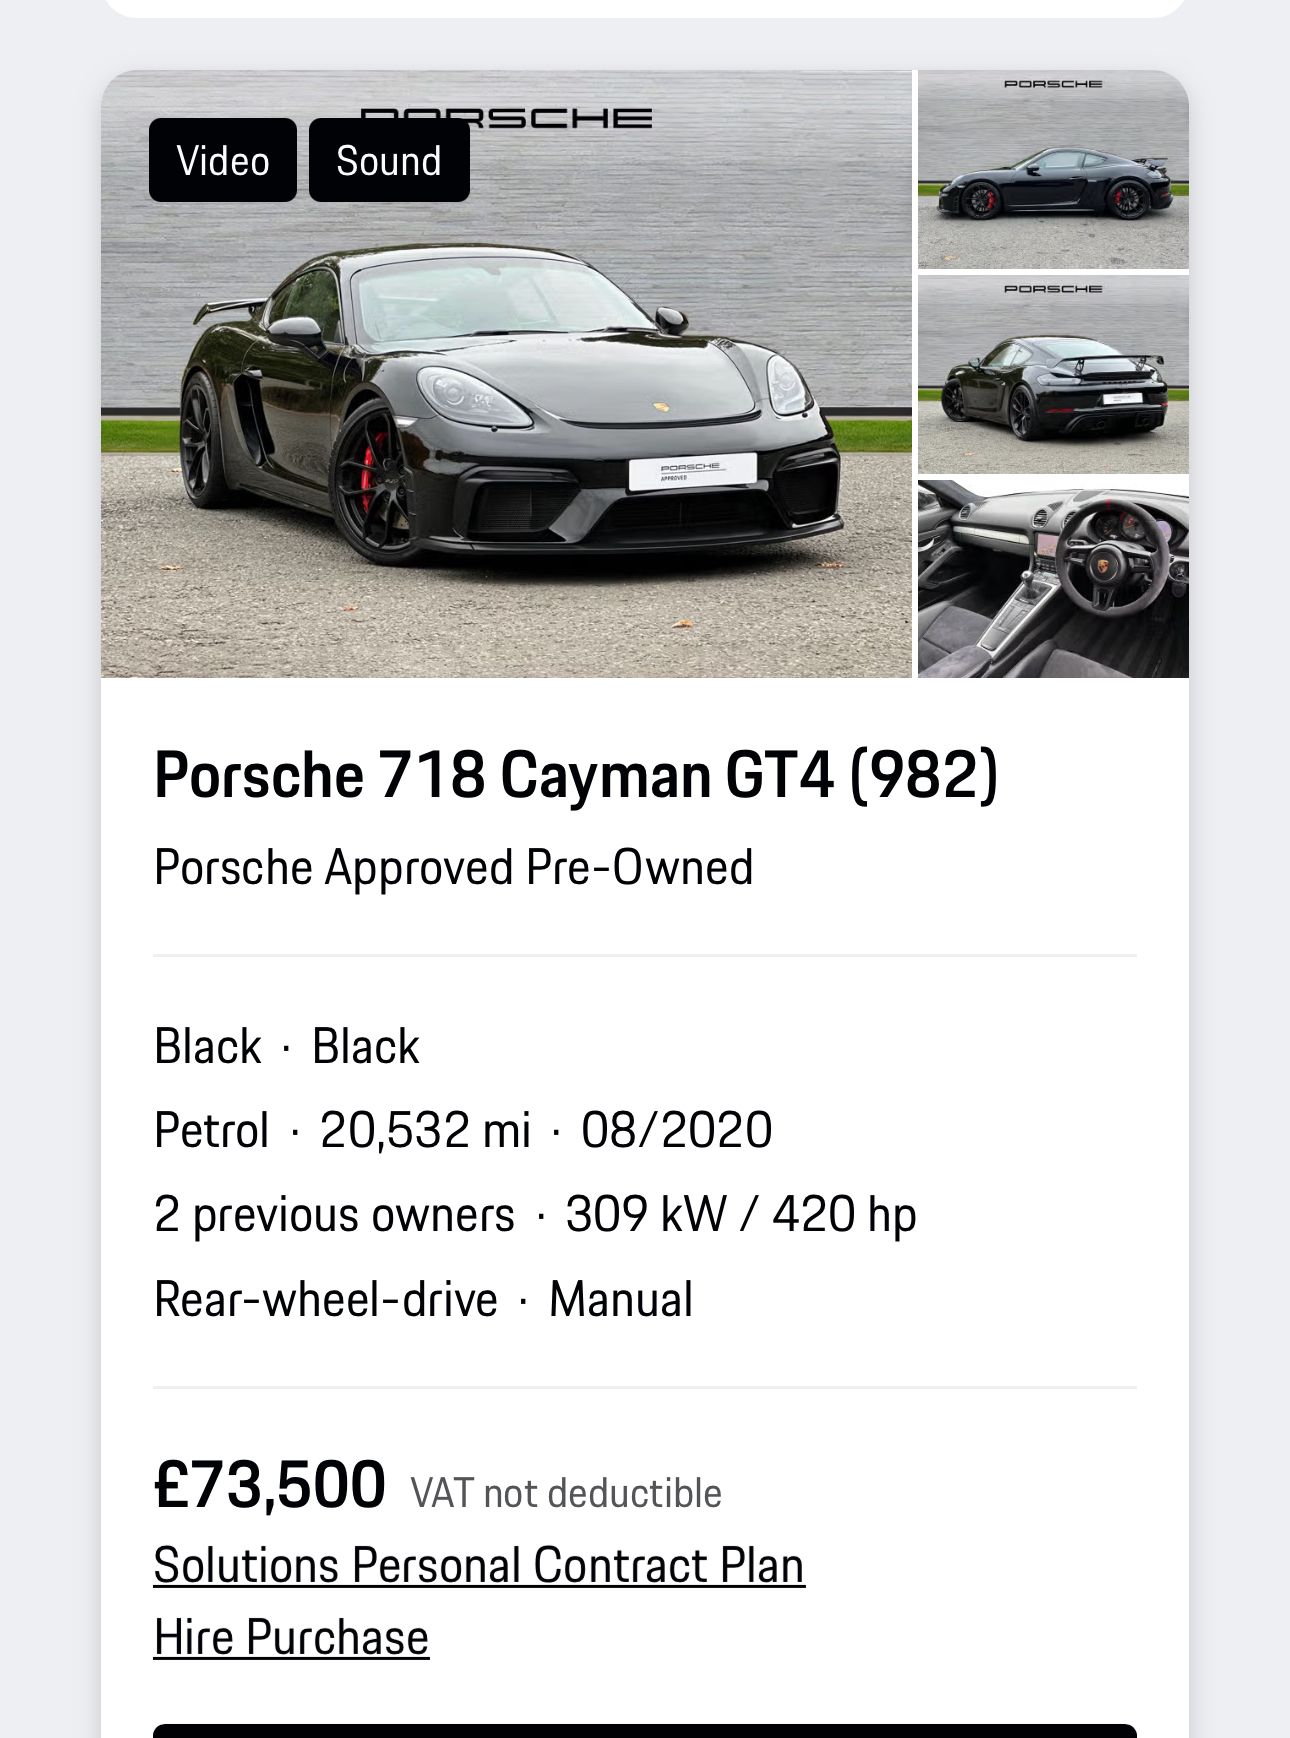This screenshot has height=1738, width=1290.
Task: Click the 2 previous owners detail
Action: click(334, 1215)
